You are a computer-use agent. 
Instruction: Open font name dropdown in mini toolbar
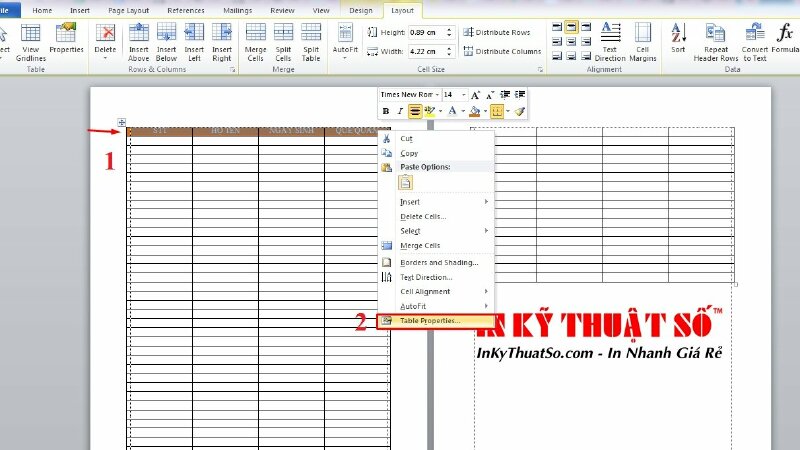pos(437,95)
